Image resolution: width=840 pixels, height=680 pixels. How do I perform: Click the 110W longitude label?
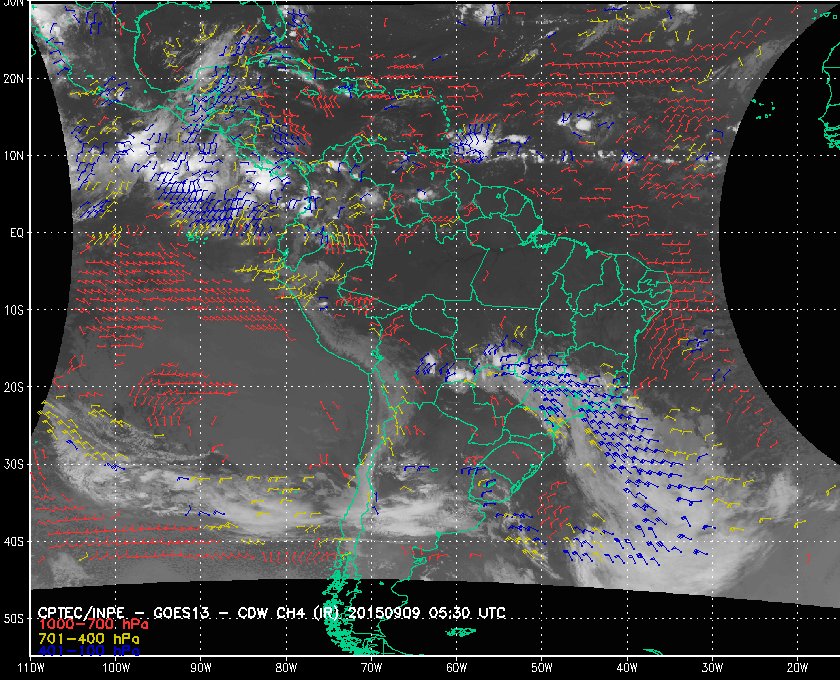(31, 668)
